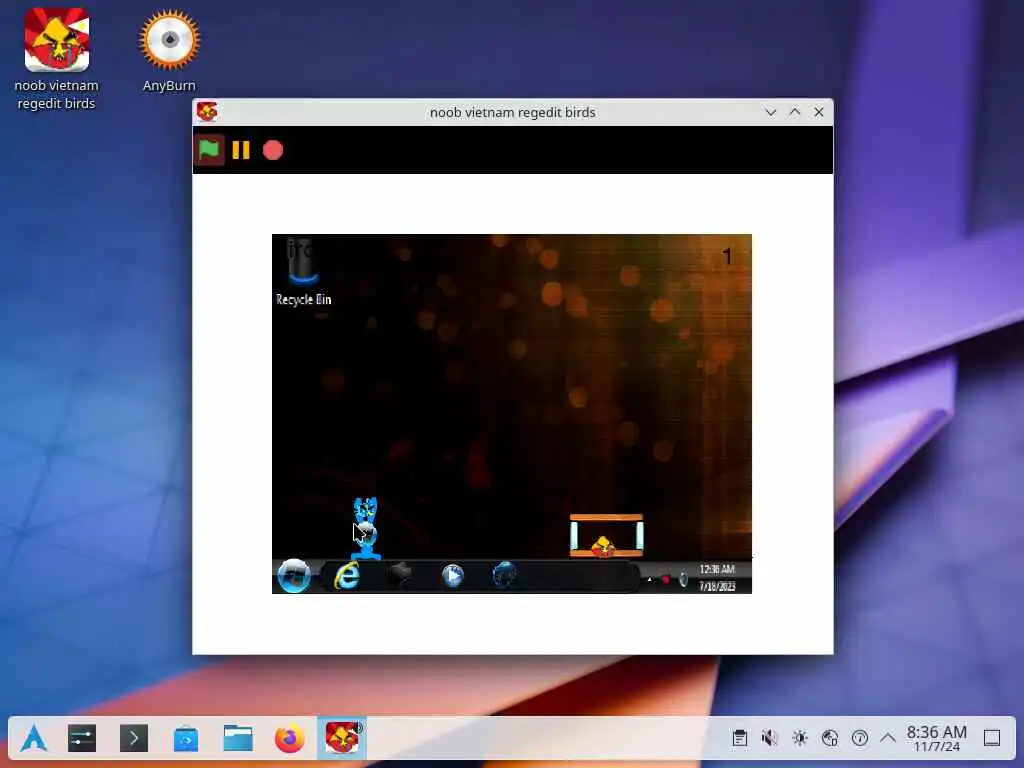Minimize the noob vietnam regedit birds window
Viewport: 1024px width, 768px height.
coord(771,112)
